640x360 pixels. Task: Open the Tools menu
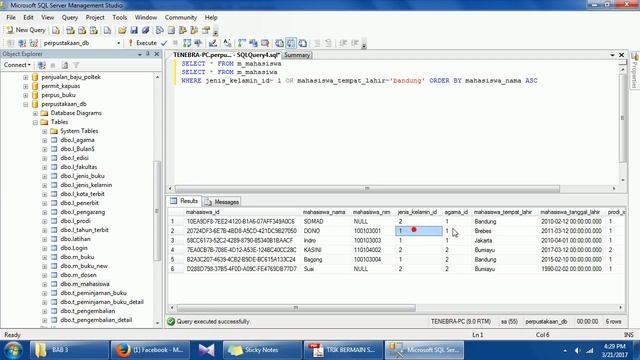(120, 18)
